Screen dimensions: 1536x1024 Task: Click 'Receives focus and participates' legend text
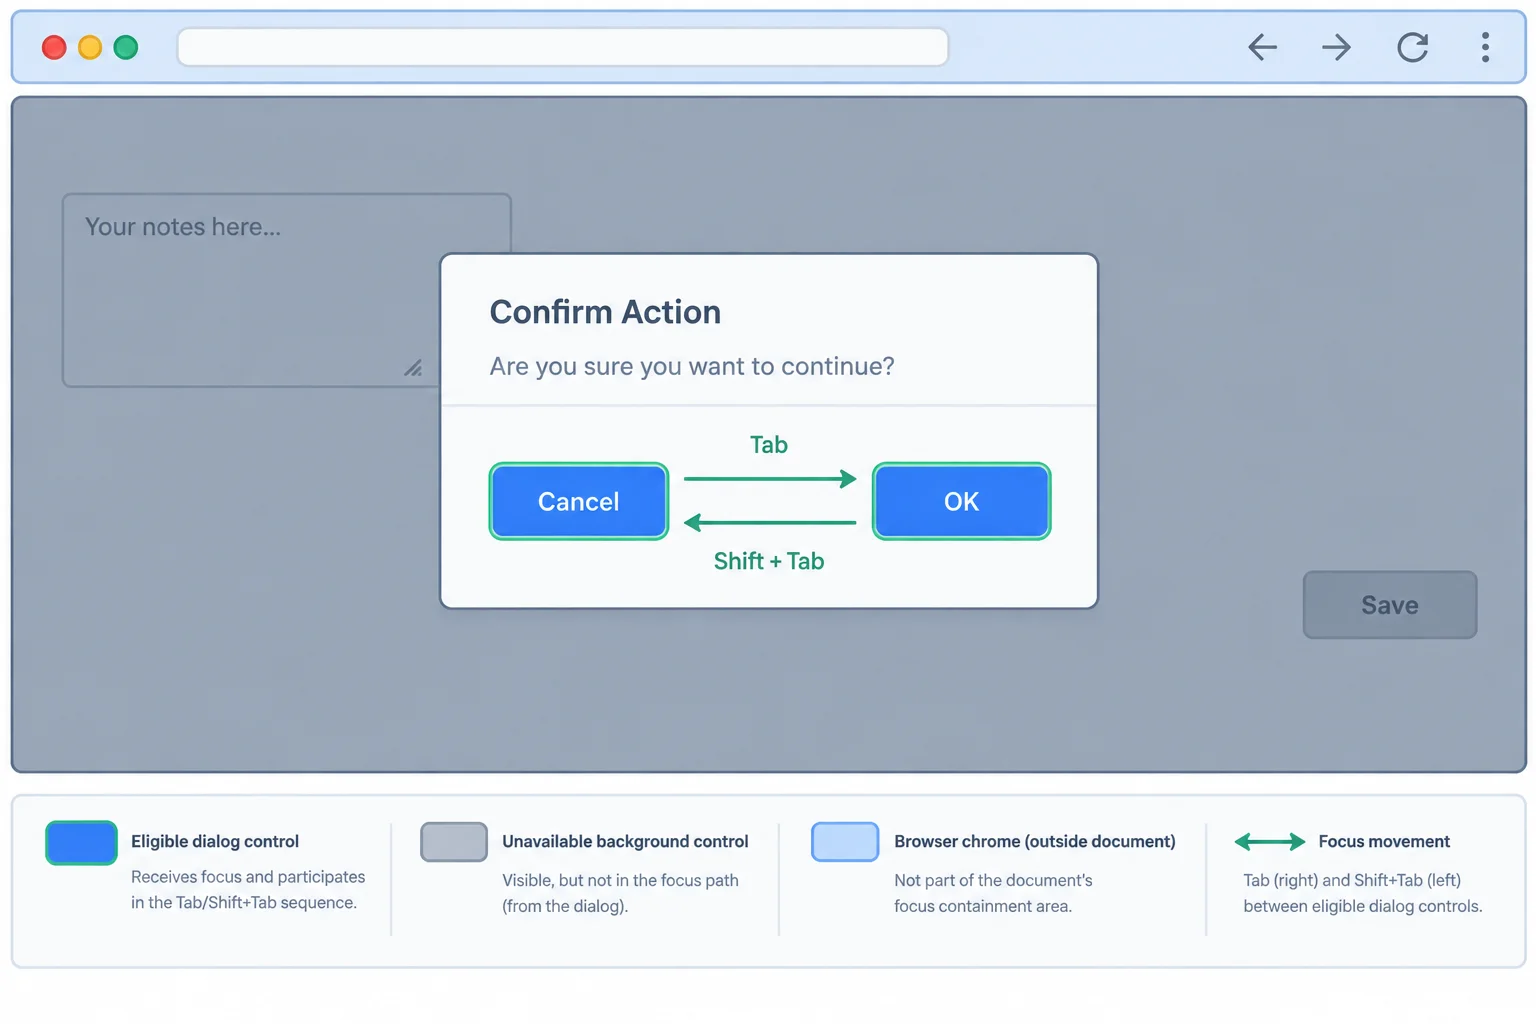pos(248,877)
